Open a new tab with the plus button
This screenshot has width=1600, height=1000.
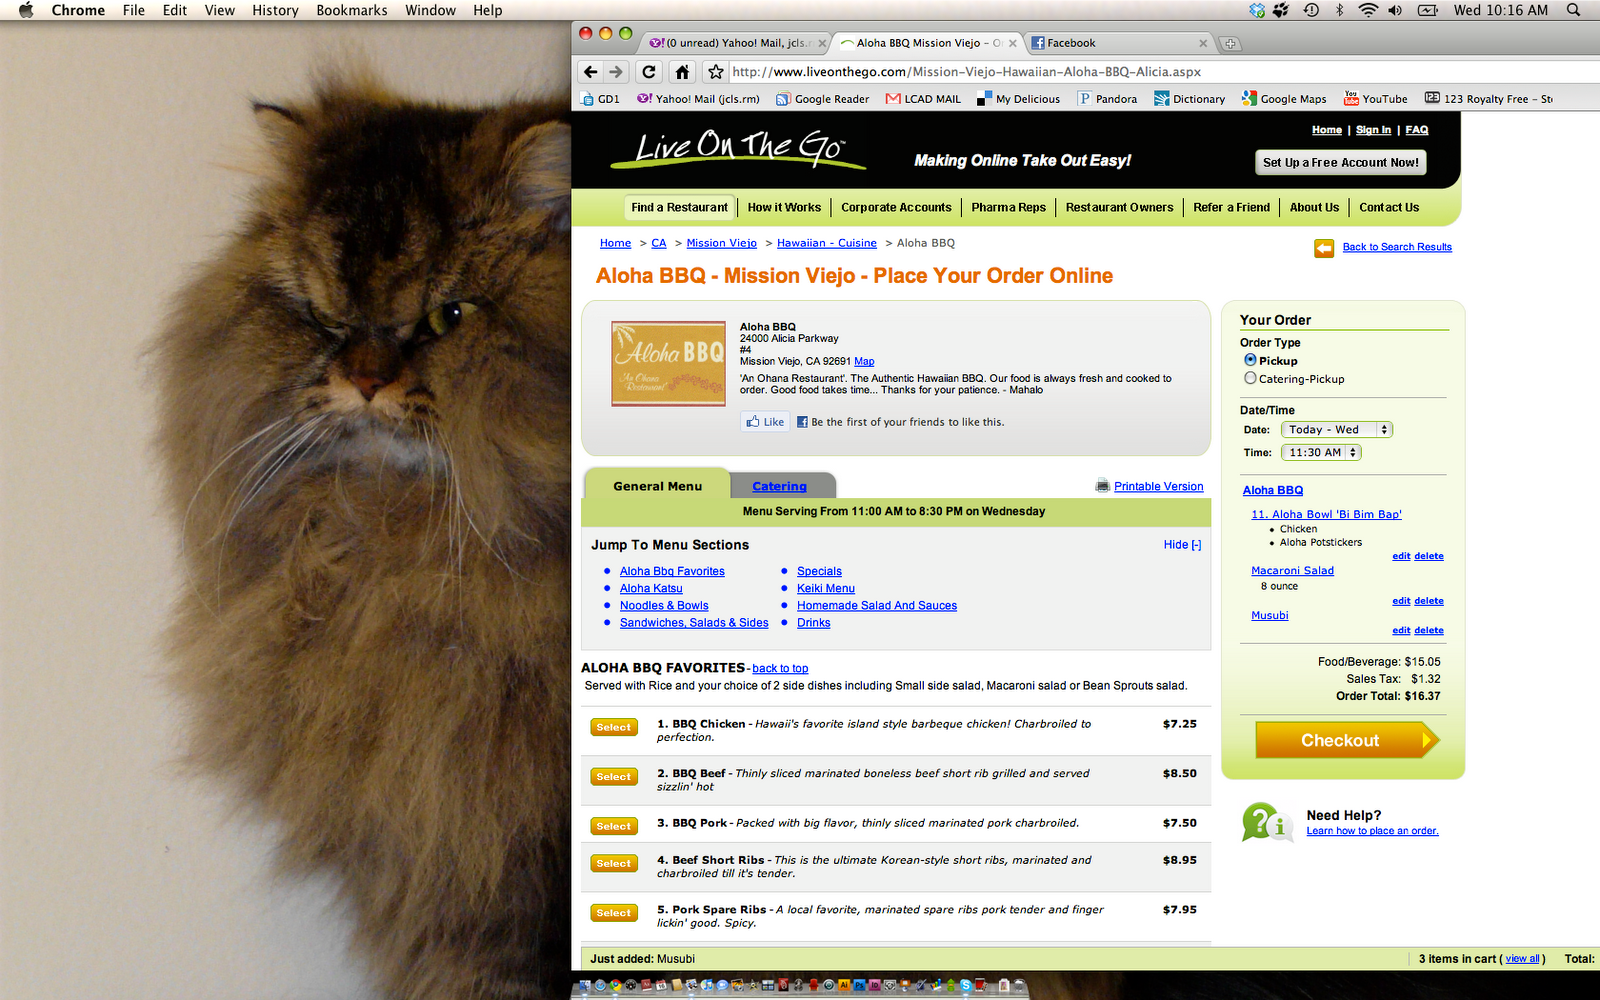[x=1230, y=43]
